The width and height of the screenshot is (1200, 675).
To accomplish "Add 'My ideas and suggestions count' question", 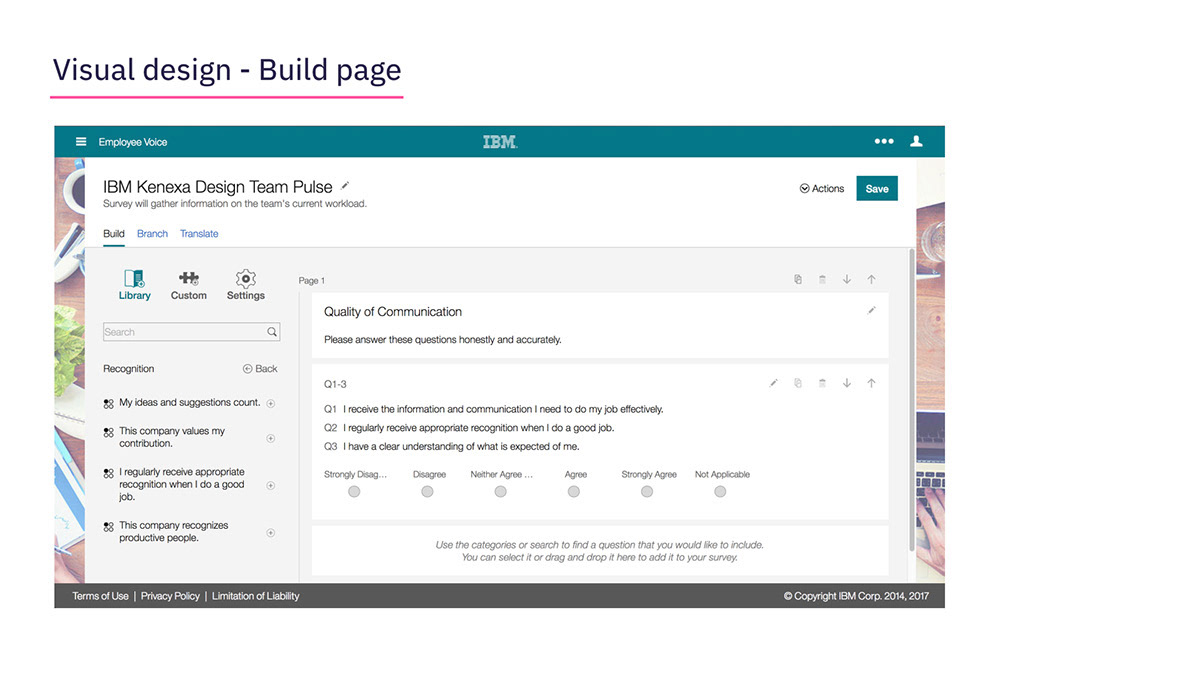I will pyautogui.click(x=271, y=403).
